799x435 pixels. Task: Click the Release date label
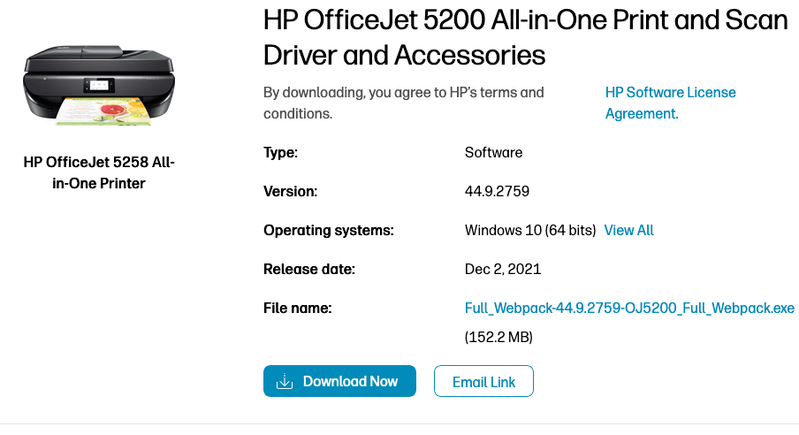coord(309,269)
